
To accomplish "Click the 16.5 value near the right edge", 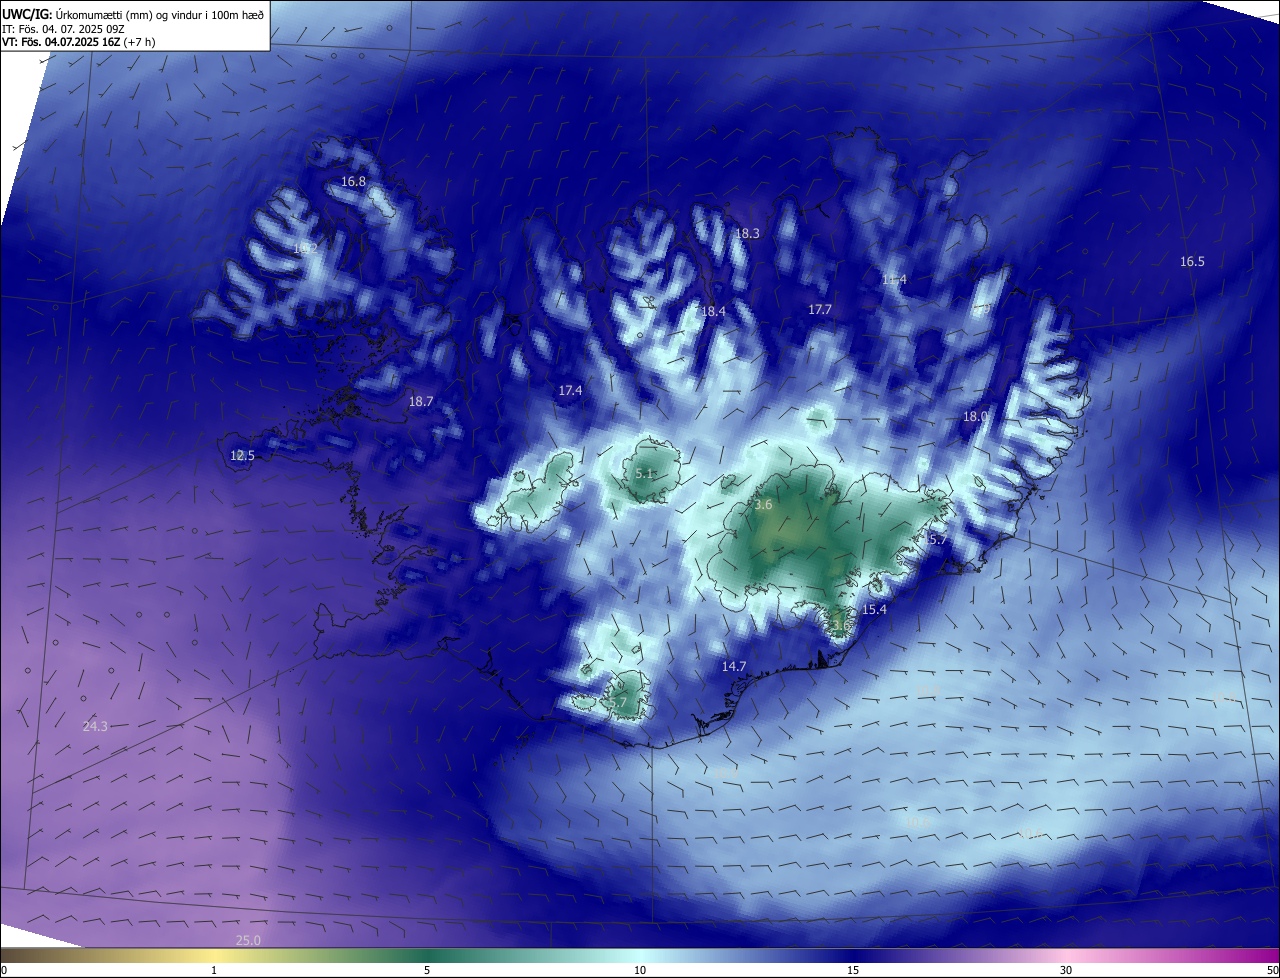I will pos(1192,261).
